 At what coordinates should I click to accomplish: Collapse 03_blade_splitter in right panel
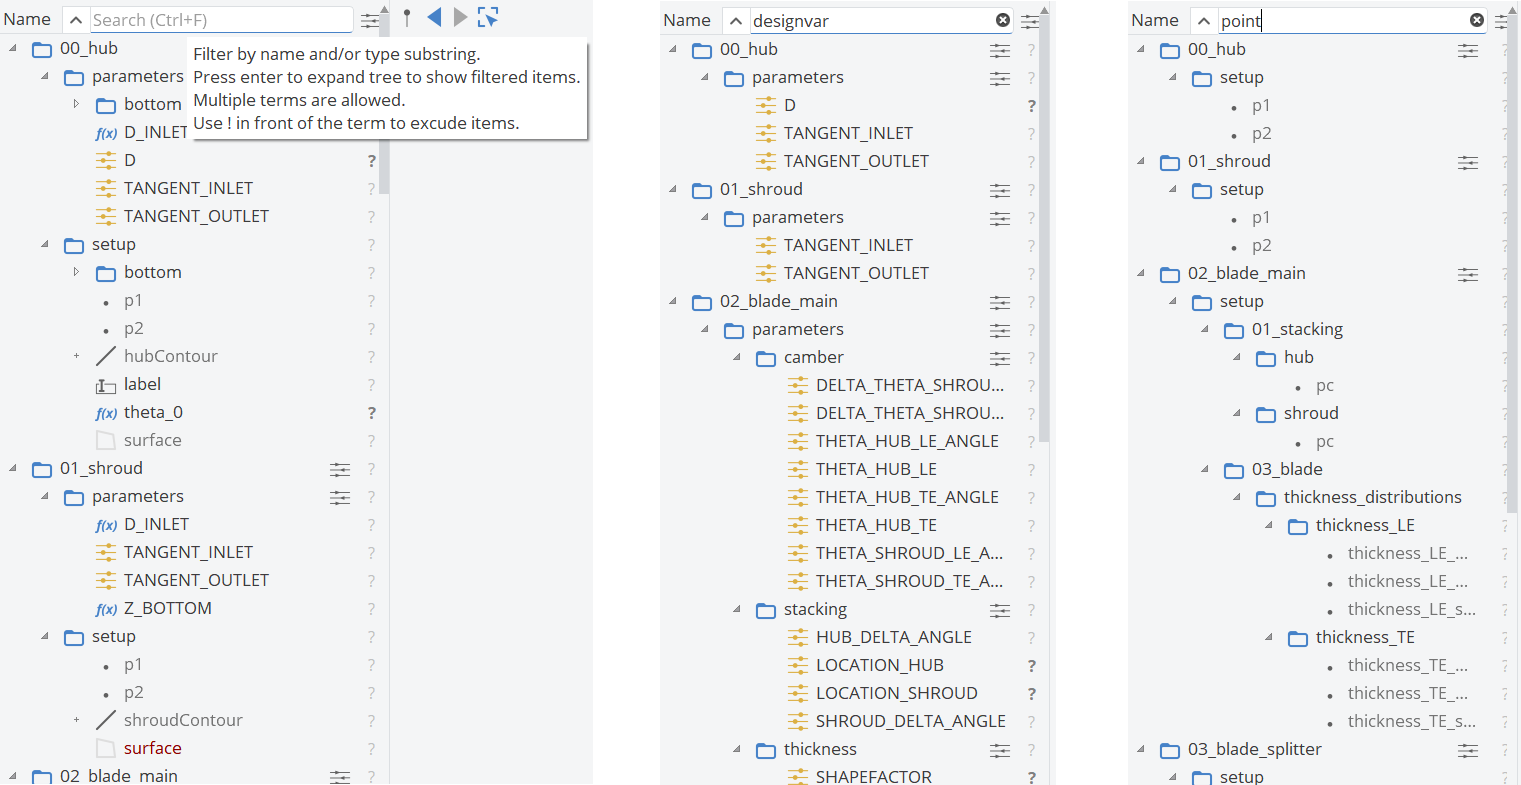[1141, 749]
